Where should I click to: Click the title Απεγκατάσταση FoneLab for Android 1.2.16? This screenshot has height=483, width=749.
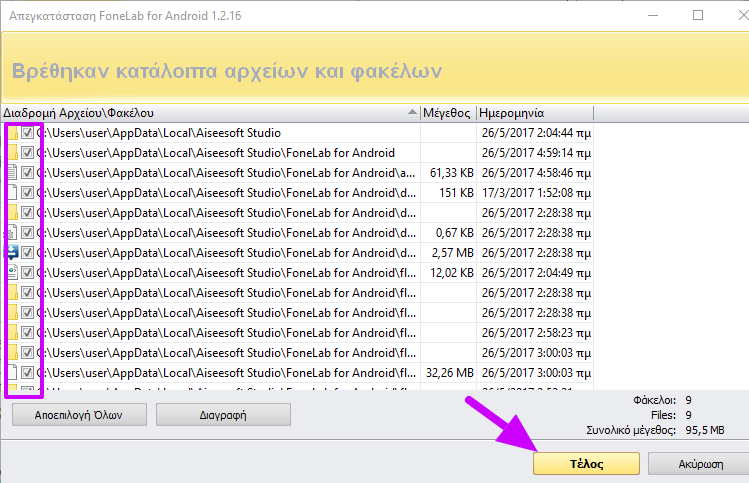pos(125,16)
